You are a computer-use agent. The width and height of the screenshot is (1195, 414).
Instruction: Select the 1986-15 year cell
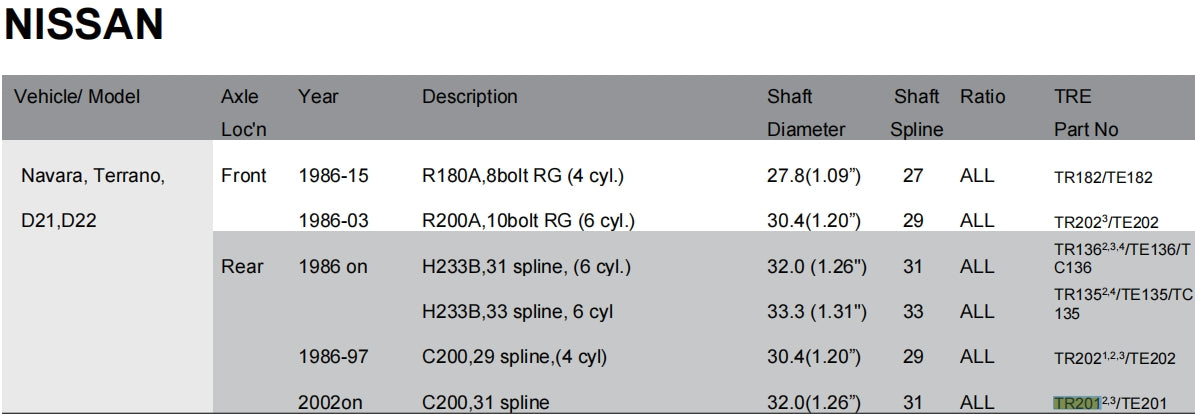(x=333, y=176)
